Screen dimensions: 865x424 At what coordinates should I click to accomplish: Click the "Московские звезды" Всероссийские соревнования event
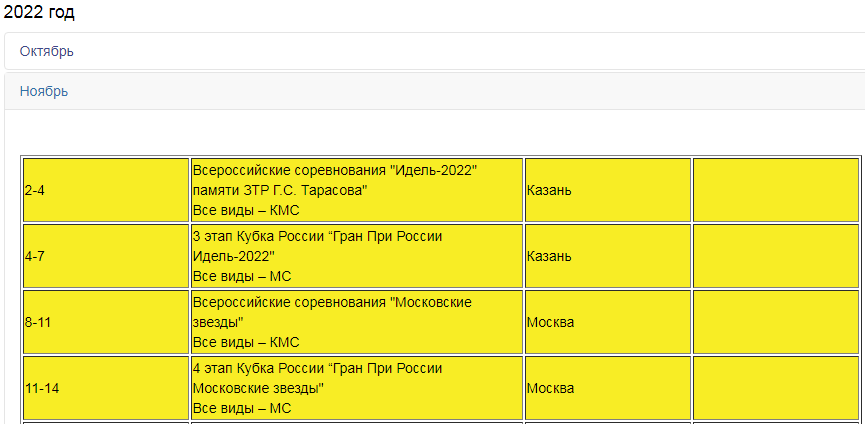331,303
